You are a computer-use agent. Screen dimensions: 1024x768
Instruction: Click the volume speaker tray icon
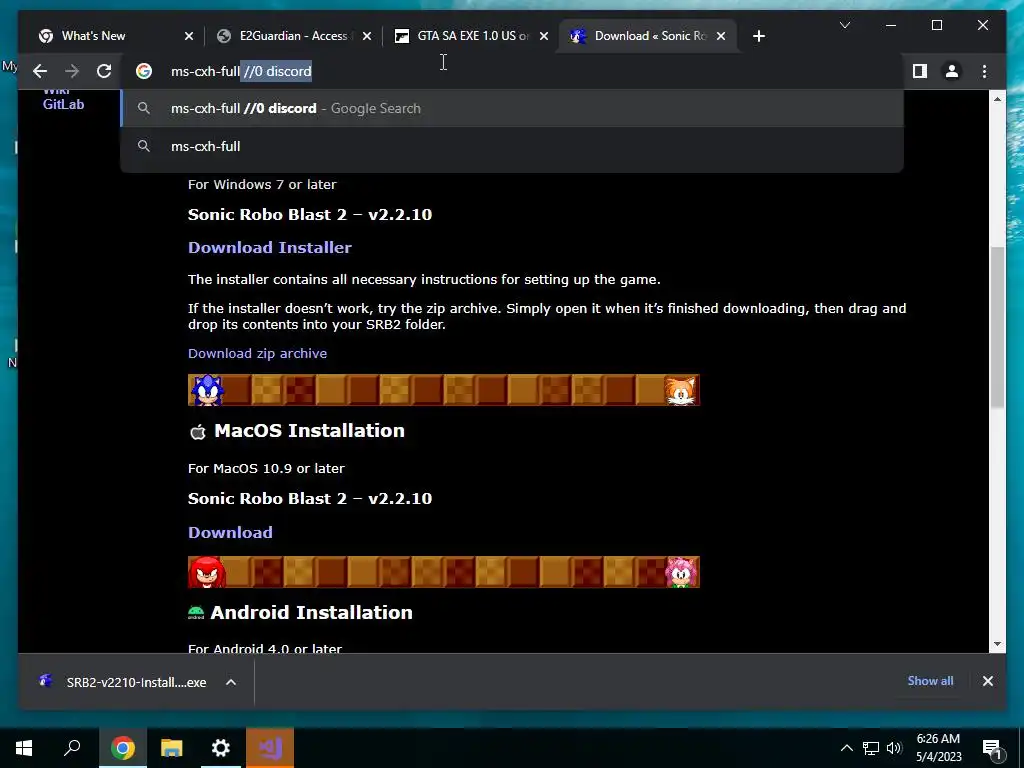tap(894, 748)
